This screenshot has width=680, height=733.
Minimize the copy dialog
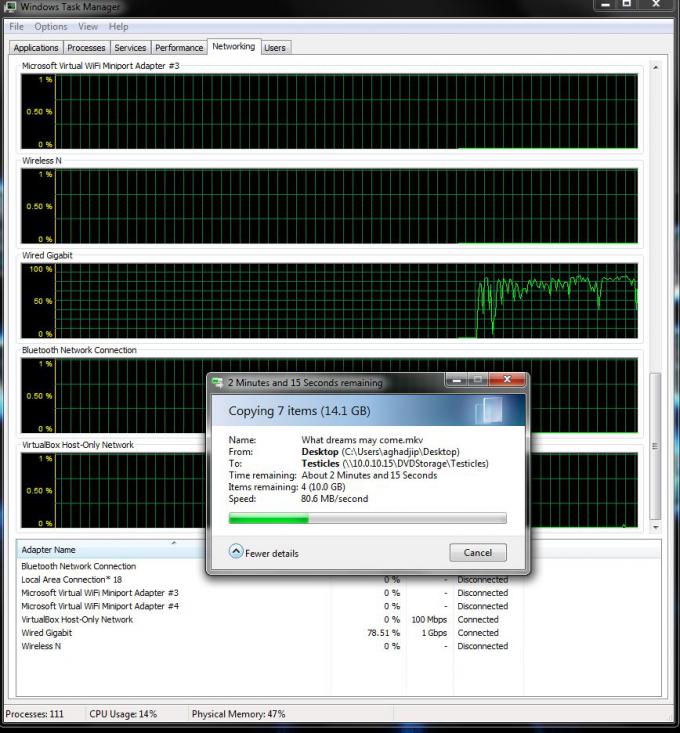[x=457, y=380]
